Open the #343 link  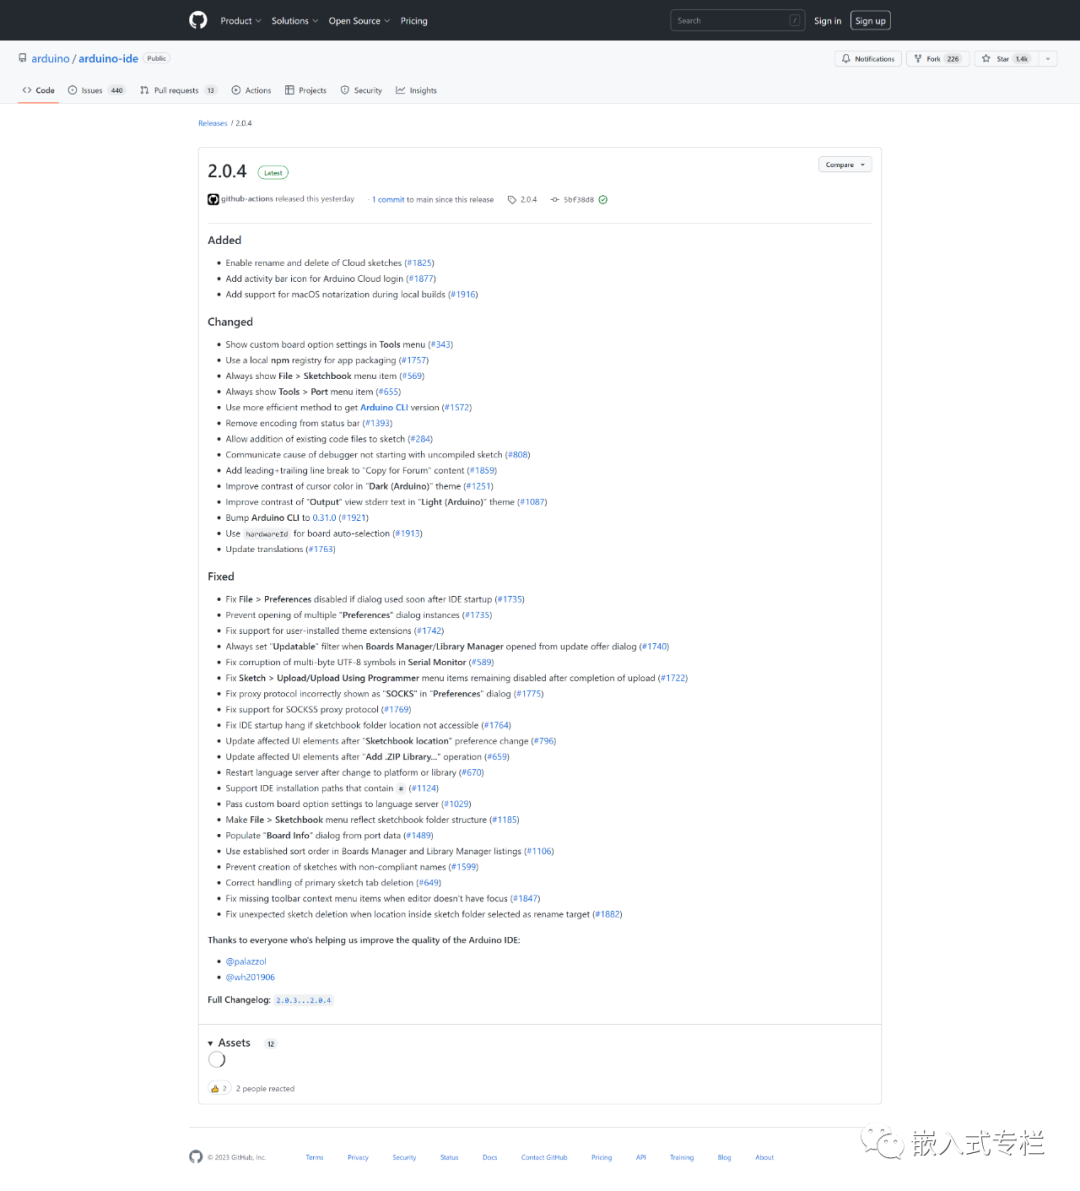[x=441, y=345]
